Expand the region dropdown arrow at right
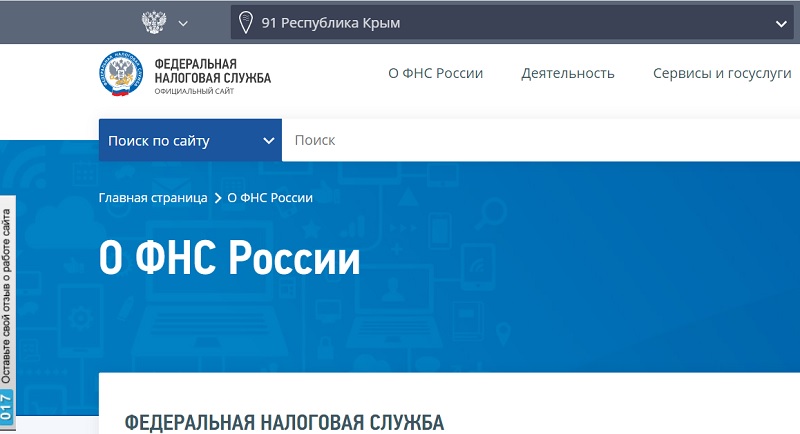Image resolution: width=800 pixels, height=434 pixels. tap(781, 23)
